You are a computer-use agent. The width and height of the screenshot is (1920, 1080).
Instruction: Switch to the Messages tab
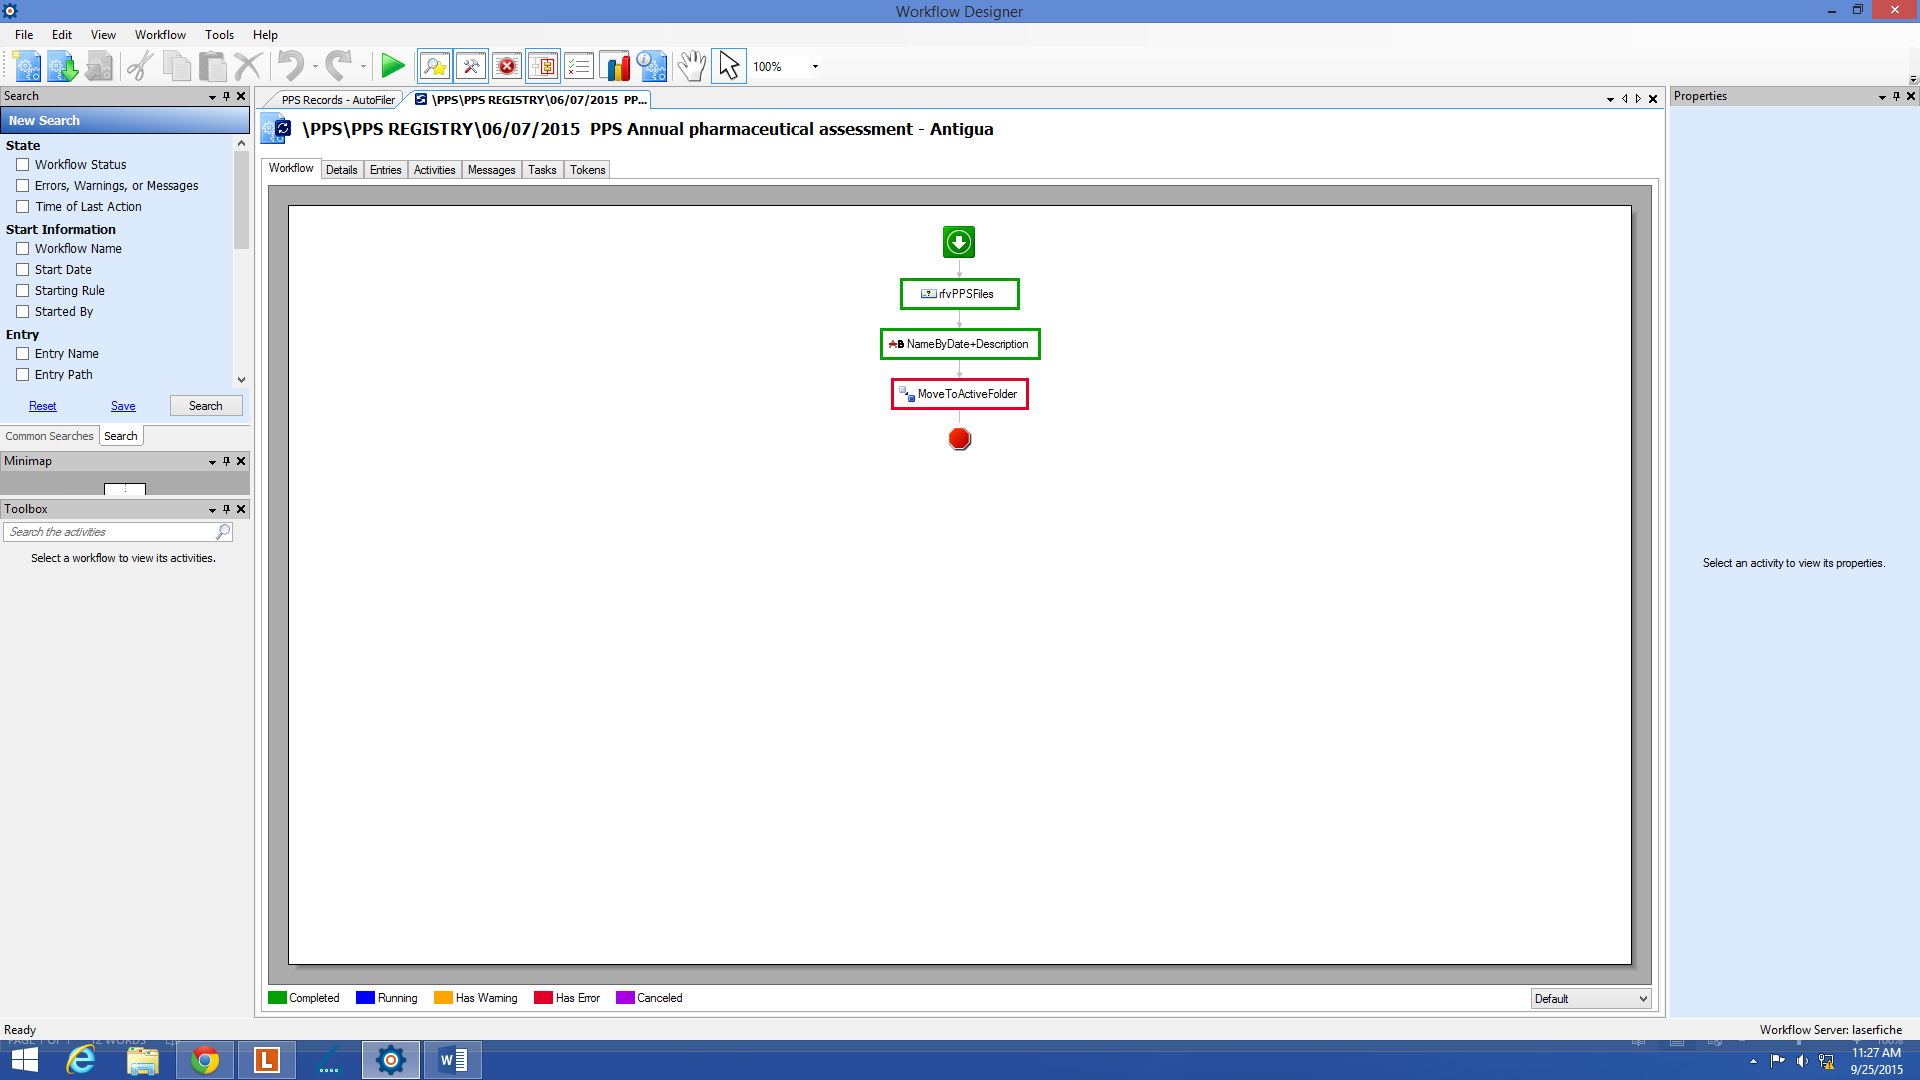pyautogui.click(x=491, y=170)
